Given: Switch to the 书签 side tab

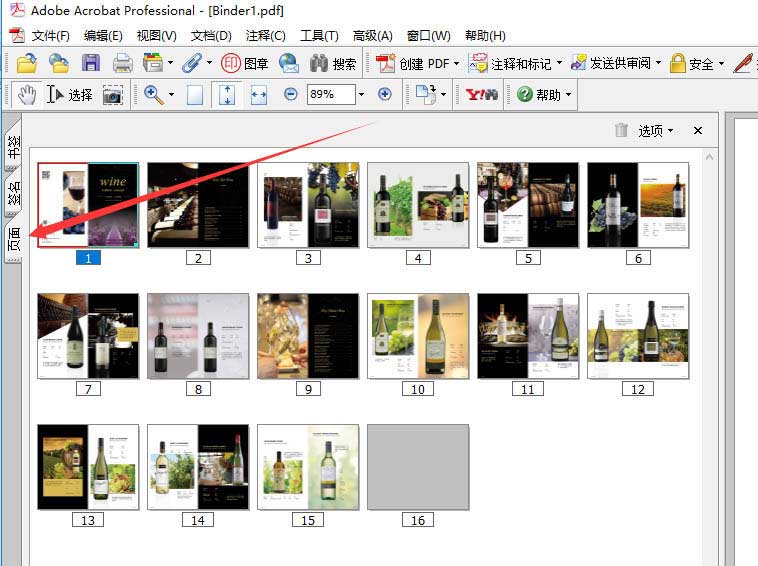Looking at the screenshot, I should (13, 148).
